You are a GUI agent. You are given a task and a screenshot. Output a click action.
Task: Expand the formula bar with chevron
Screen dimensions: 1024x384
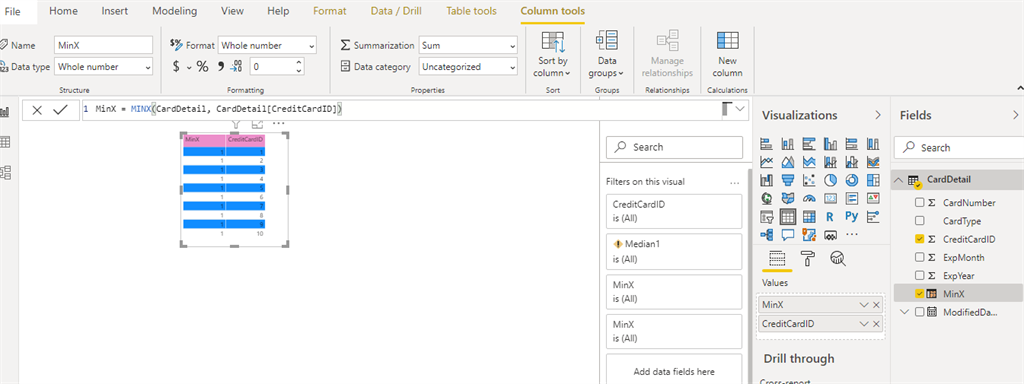(741, 110)
